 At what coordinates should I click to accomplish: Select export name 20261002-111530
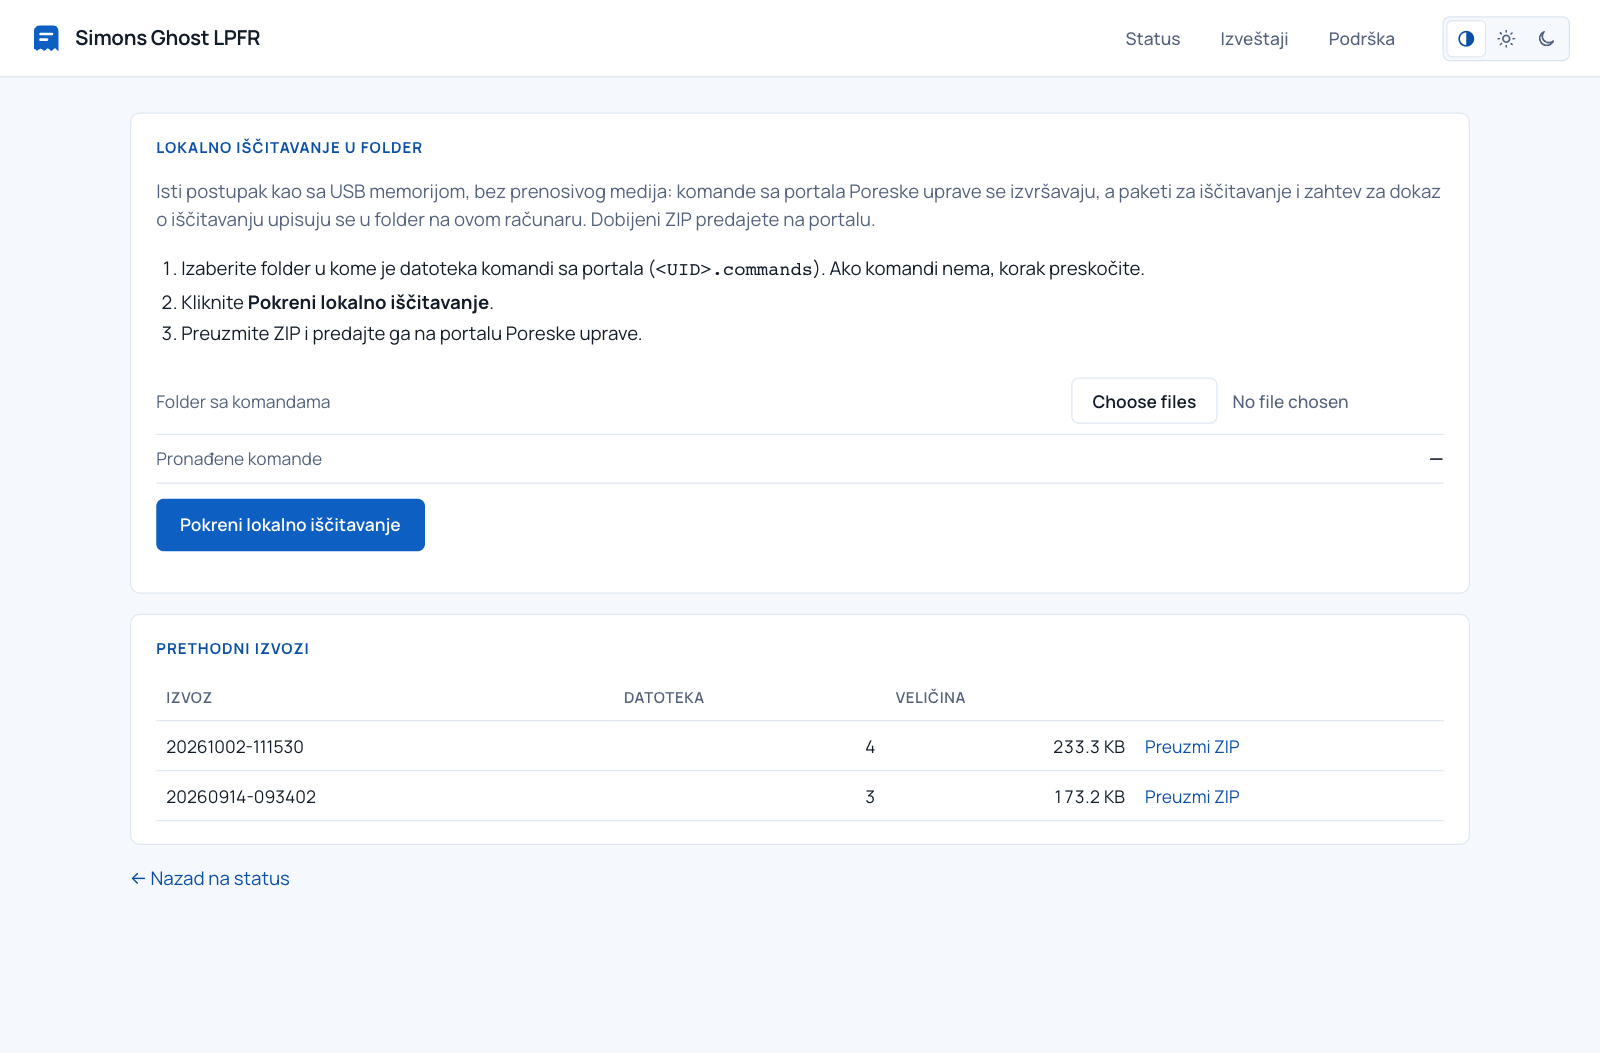coord(235,747)
